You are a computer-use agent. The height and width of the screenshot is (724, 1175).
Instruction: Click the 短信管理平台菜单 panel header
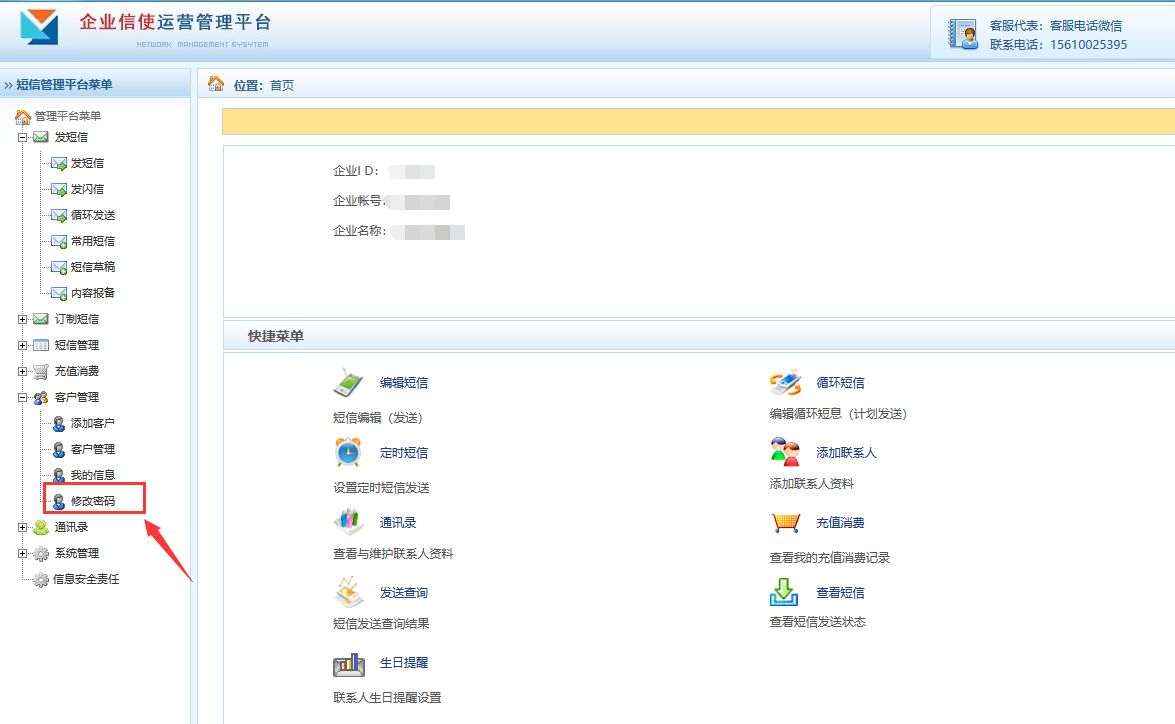95,84
